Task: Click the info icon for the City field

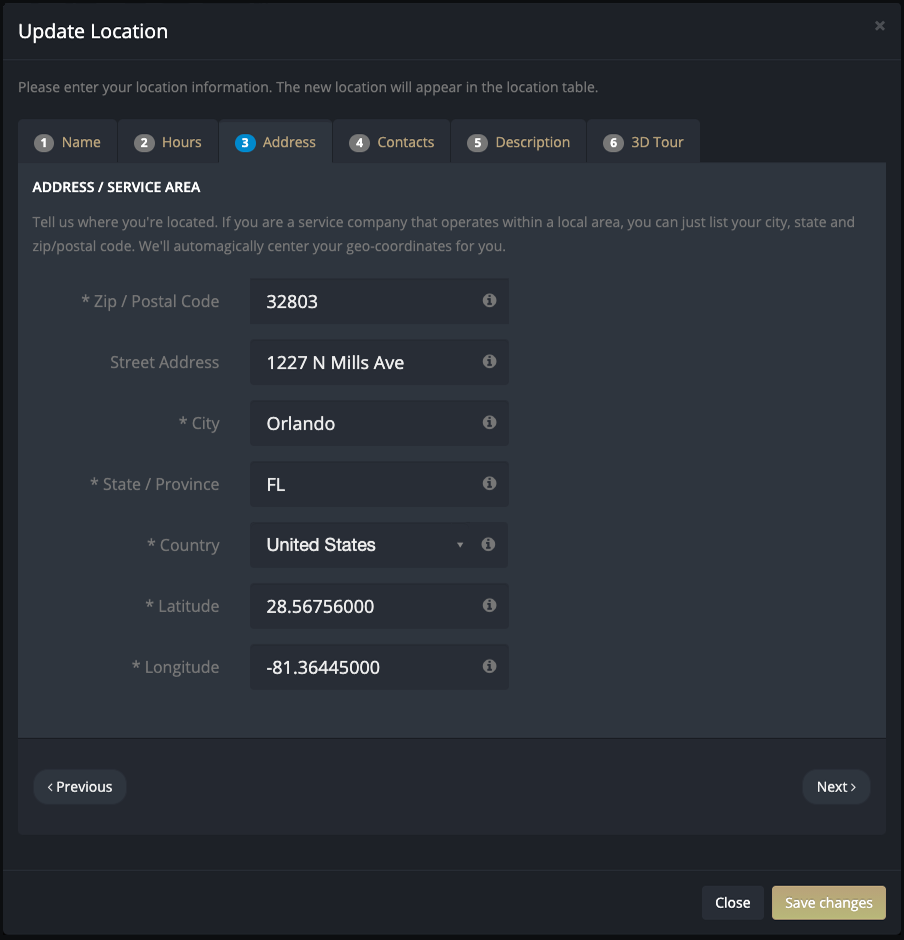Action: [489, 423]
